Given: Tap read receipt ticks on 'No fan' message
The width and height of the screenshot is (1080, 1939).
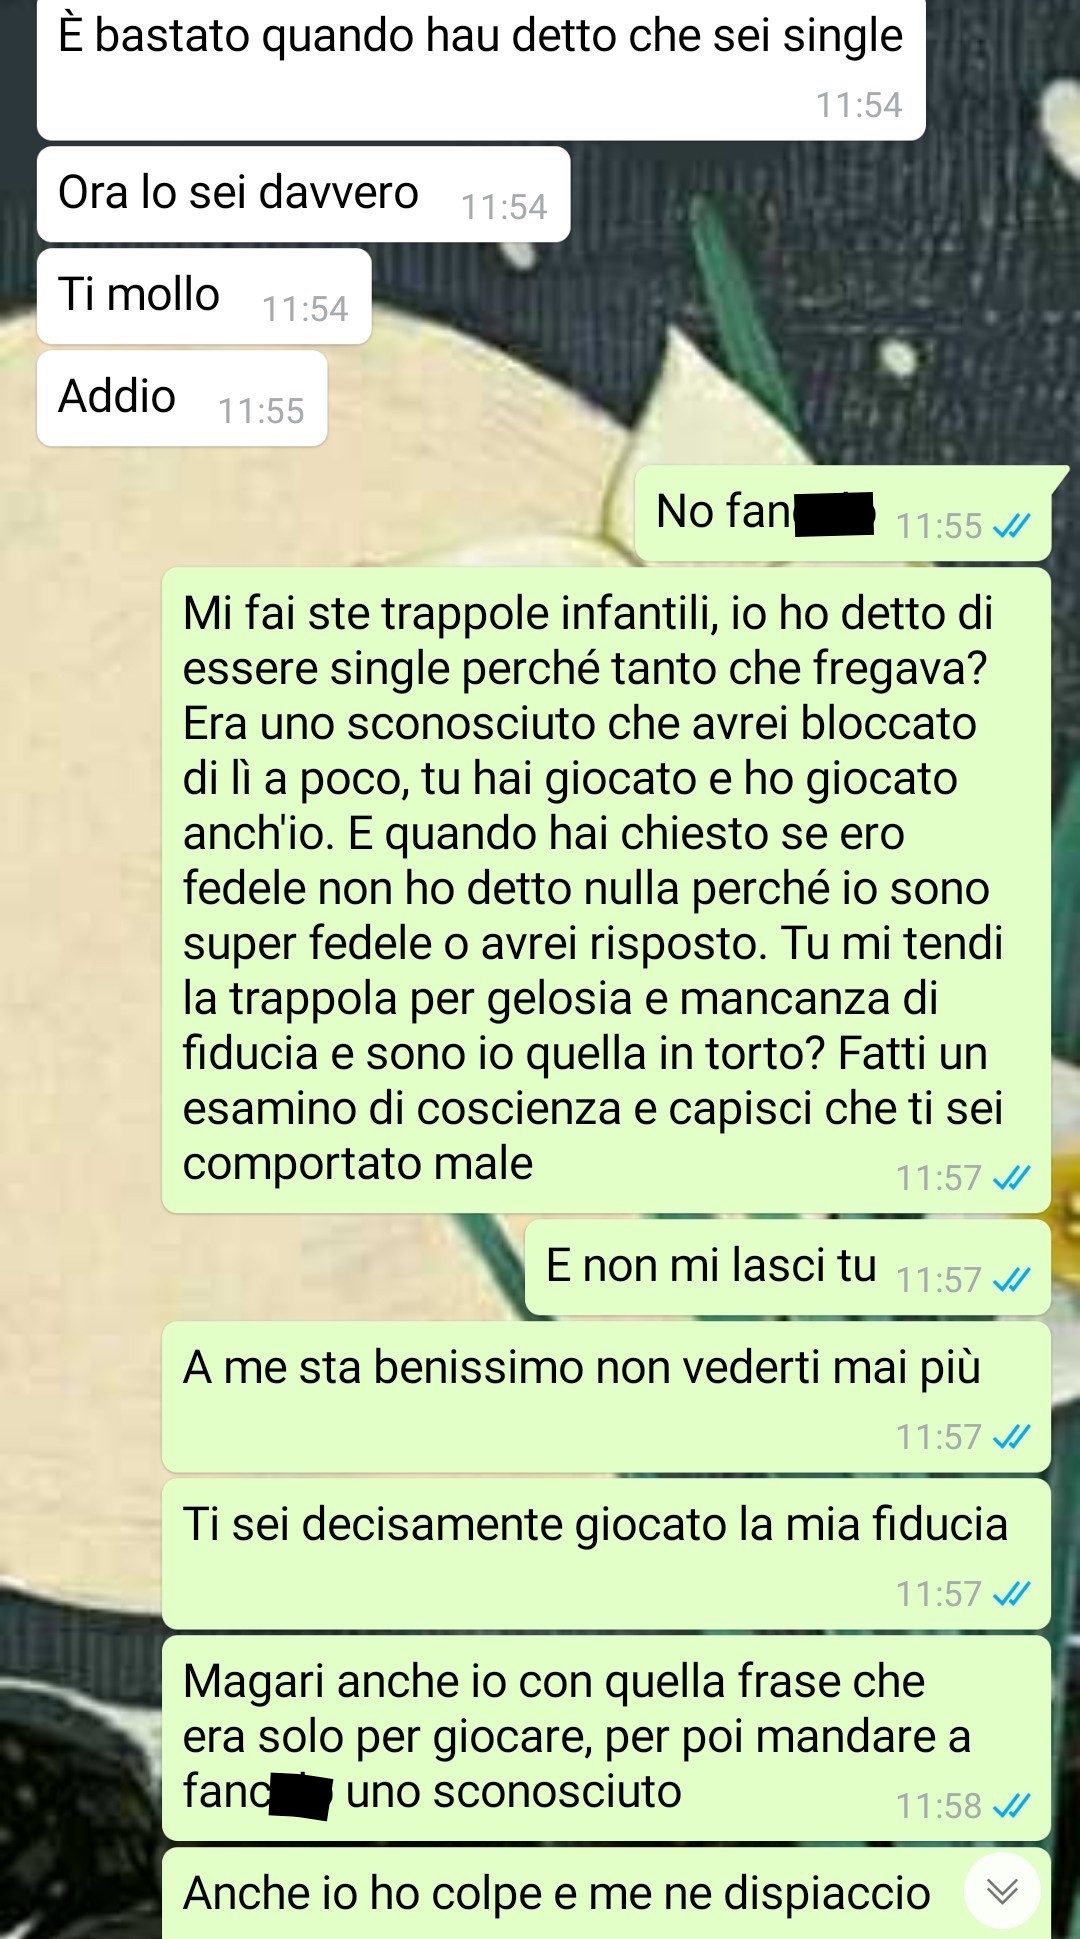Looking at the screenshot, I should 1011,526.
